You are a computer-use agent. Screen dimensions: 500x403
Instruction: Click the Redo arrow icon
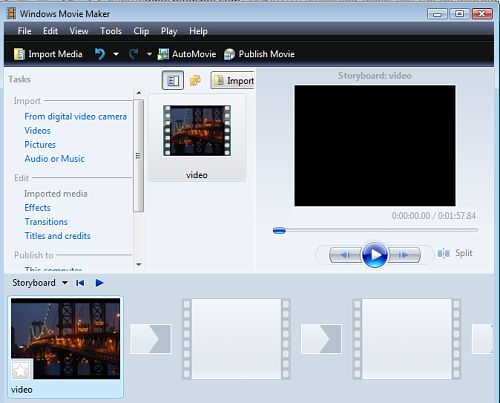[x=133, y=54]
